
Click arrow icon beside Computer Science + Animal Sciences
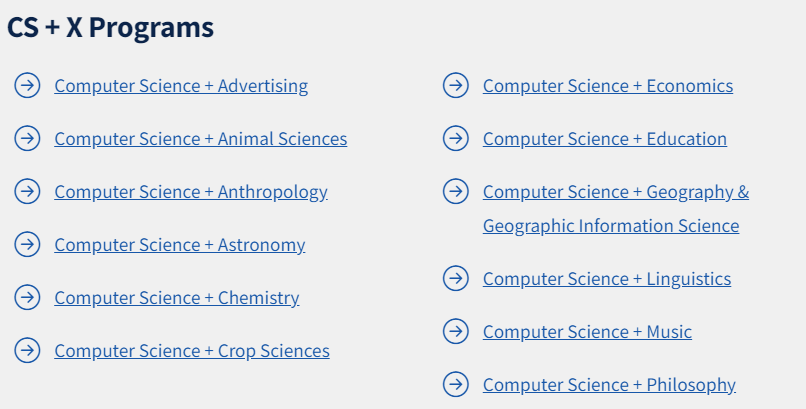27,139
